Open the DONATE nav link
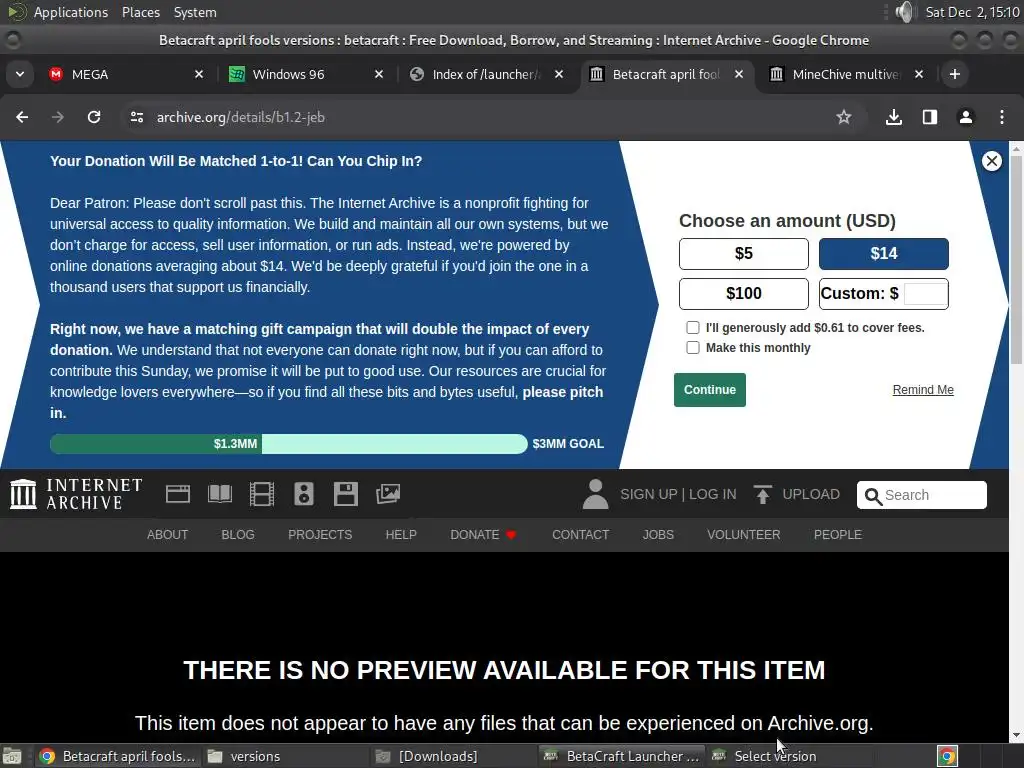Image resolution: width=1024 pixels, height=768 pixels. point(483,535)
